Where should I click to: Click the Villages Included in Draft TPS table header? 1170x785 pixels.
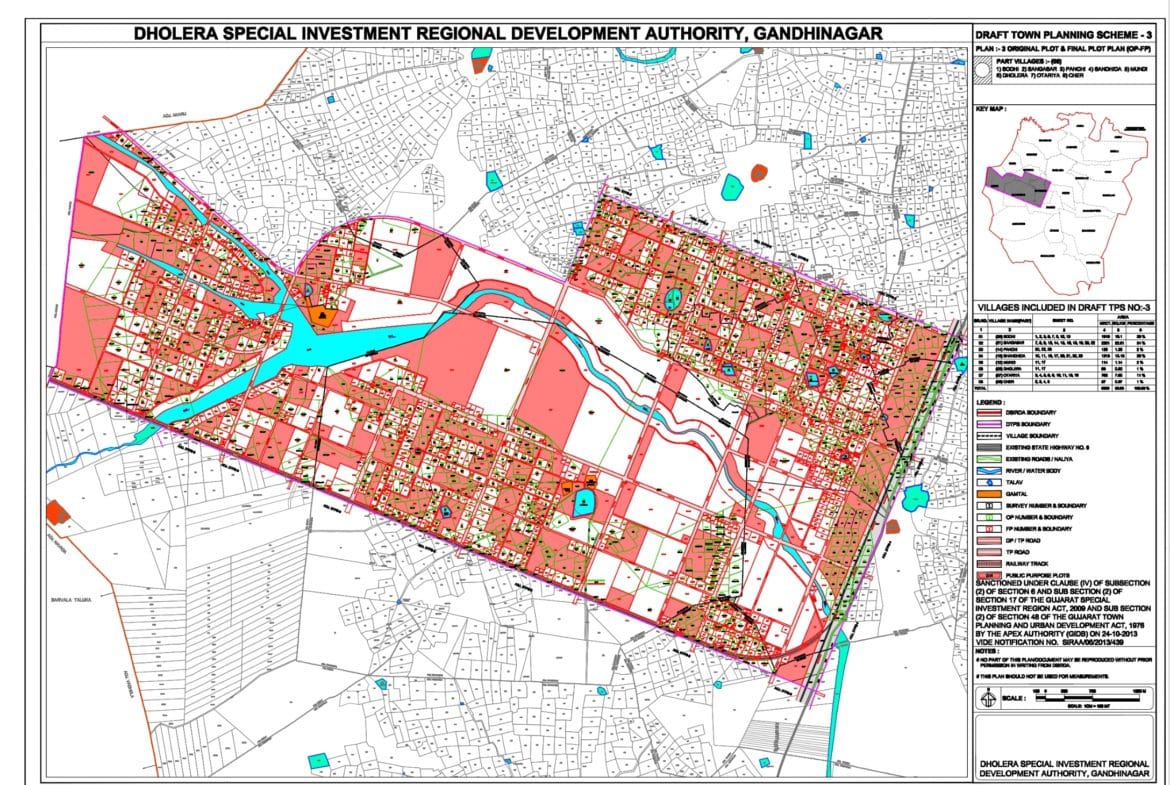pos(1068,306)
